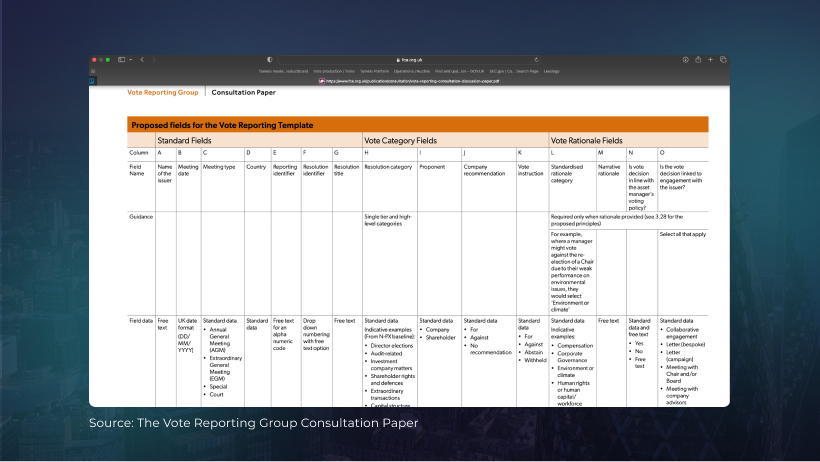
Task: Open the downloads icon
Action: (686, 60)
